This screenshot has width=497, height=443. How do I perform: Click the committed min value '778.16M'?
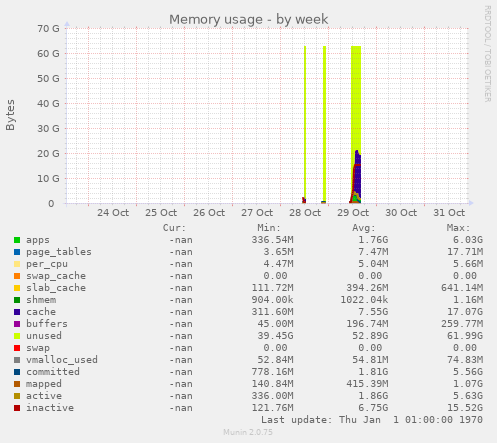pos(272,372)
